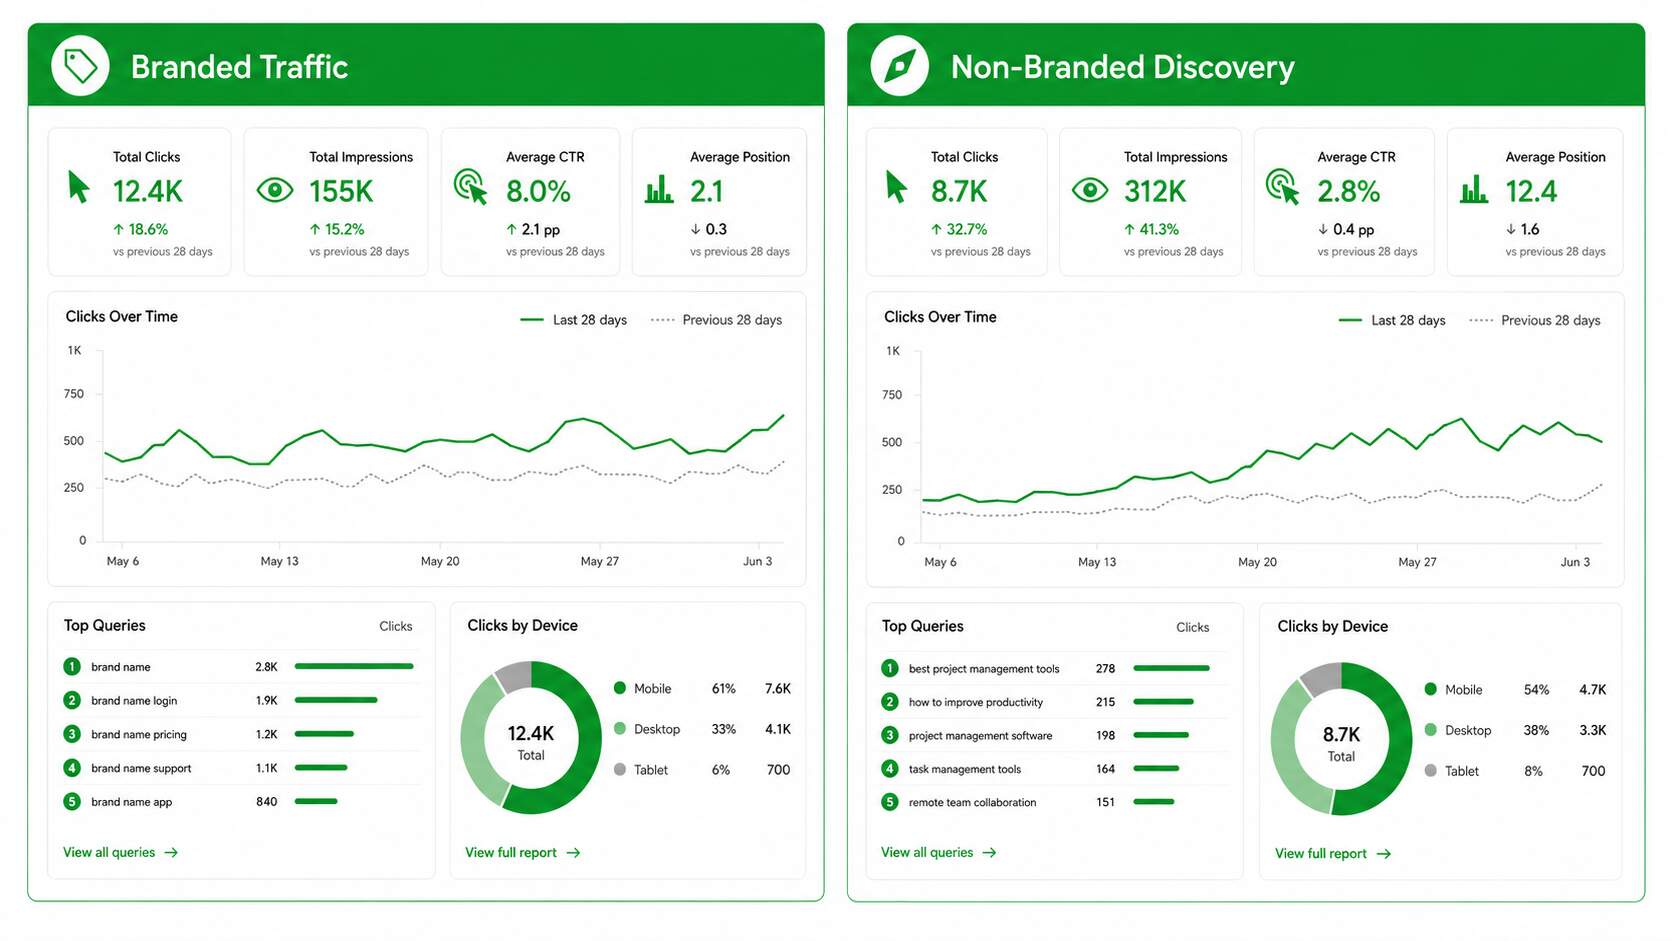The image size is (1672, 941).
Task: Select the 'brand name app' query text
Action: click(x=131, y=801)
